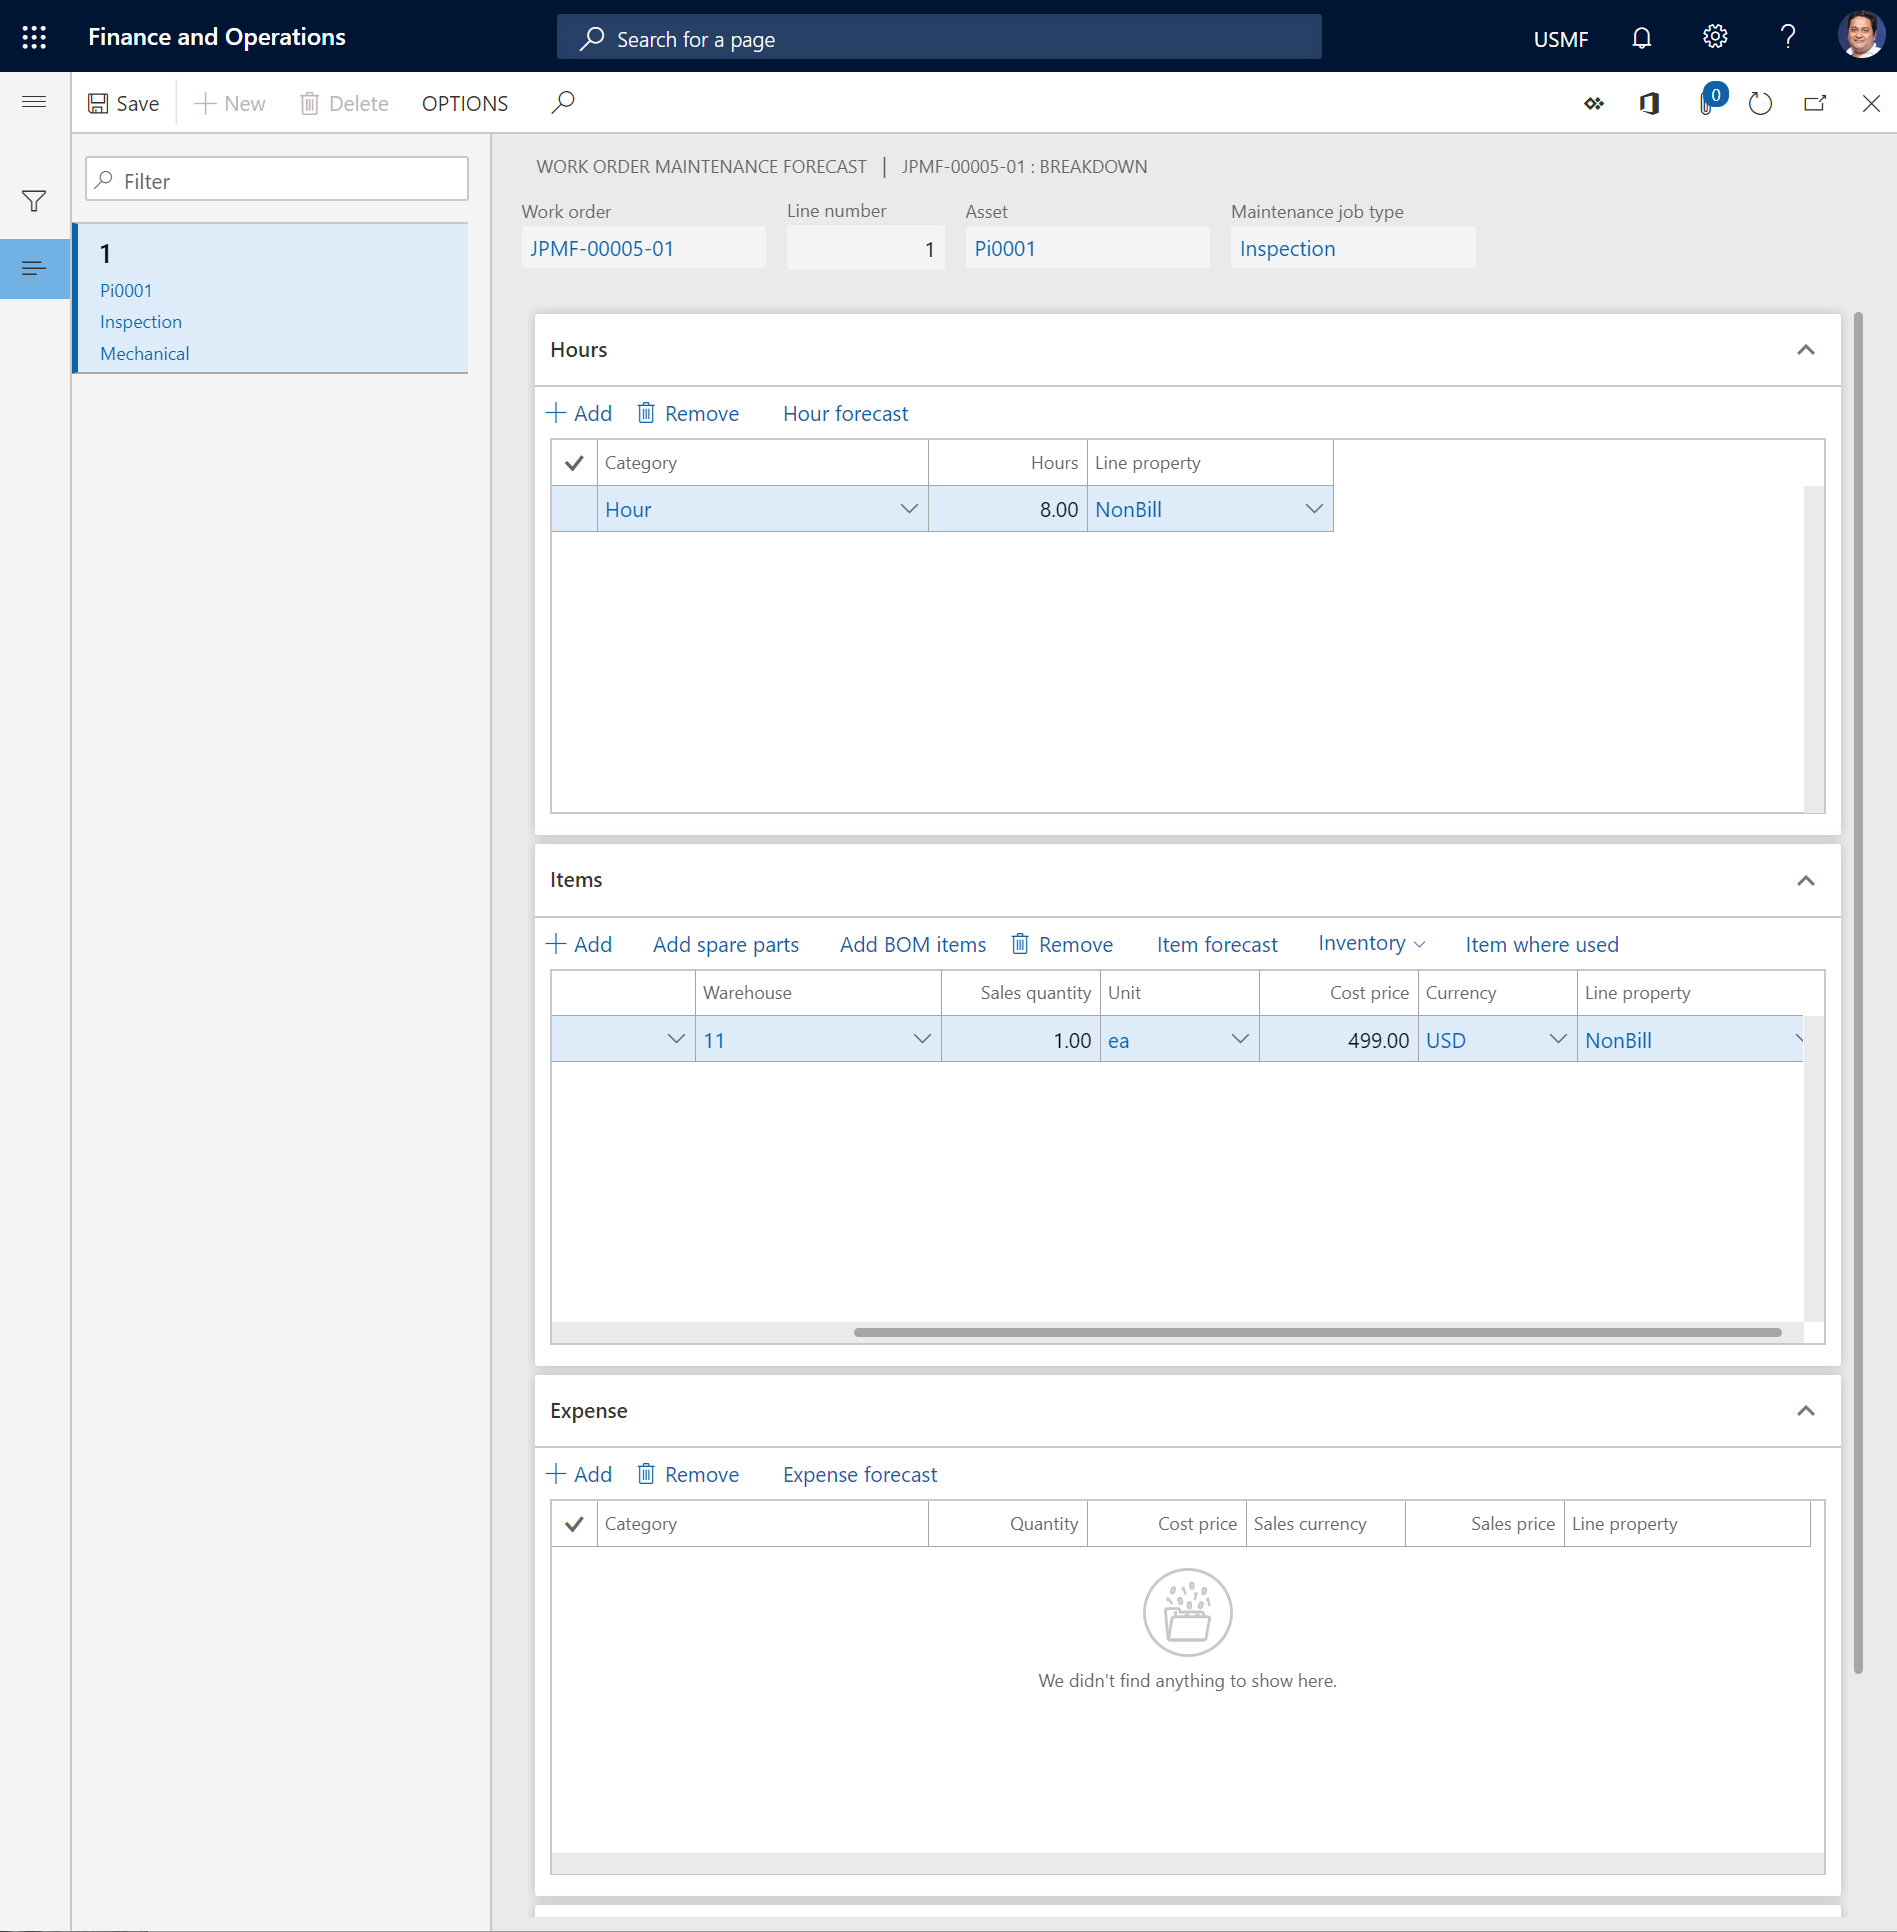
Task: Open the Hour category dropdown
Action: coord(909,509)
